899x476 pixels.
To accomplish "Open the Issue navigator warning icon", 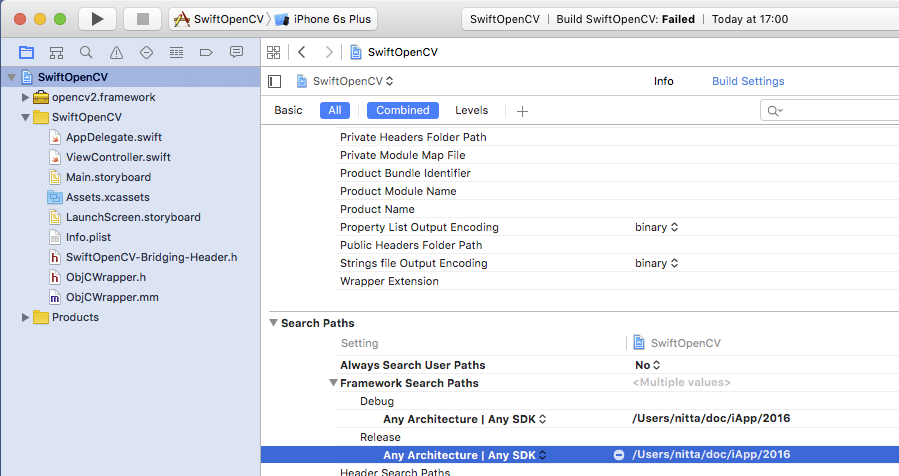I will click(117, 52).
